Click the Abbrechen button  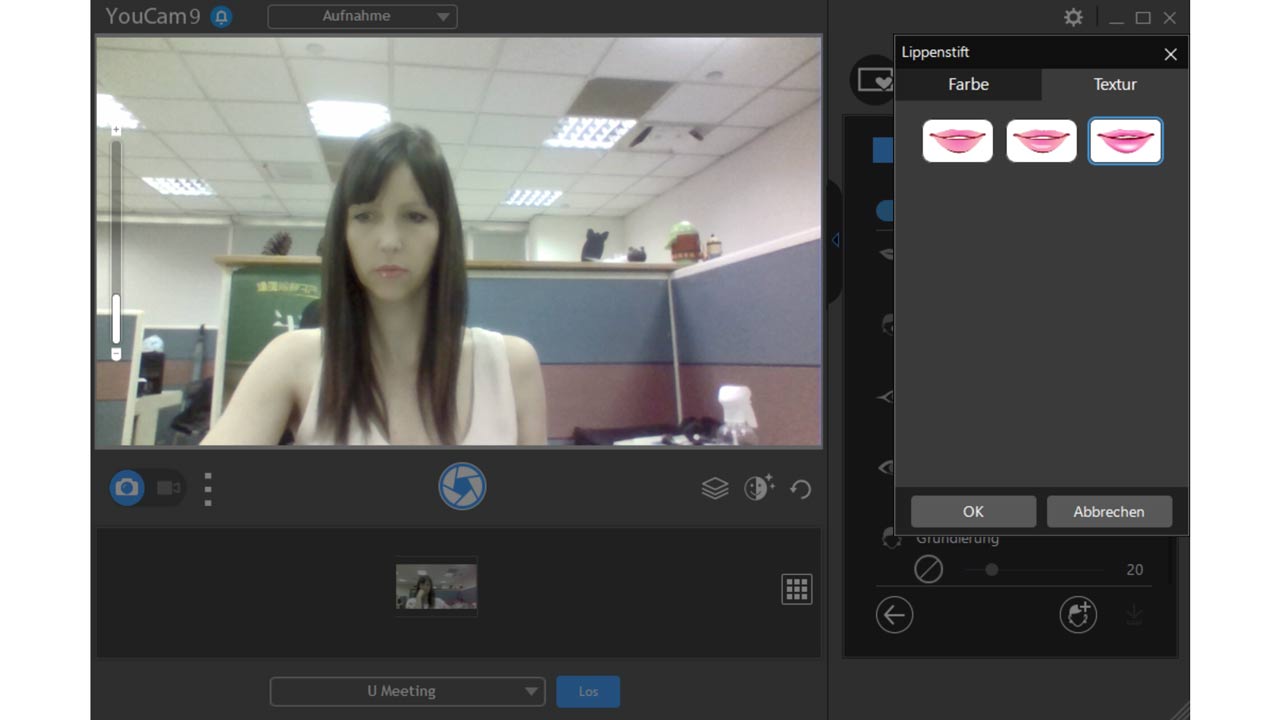click(1108, 511)
